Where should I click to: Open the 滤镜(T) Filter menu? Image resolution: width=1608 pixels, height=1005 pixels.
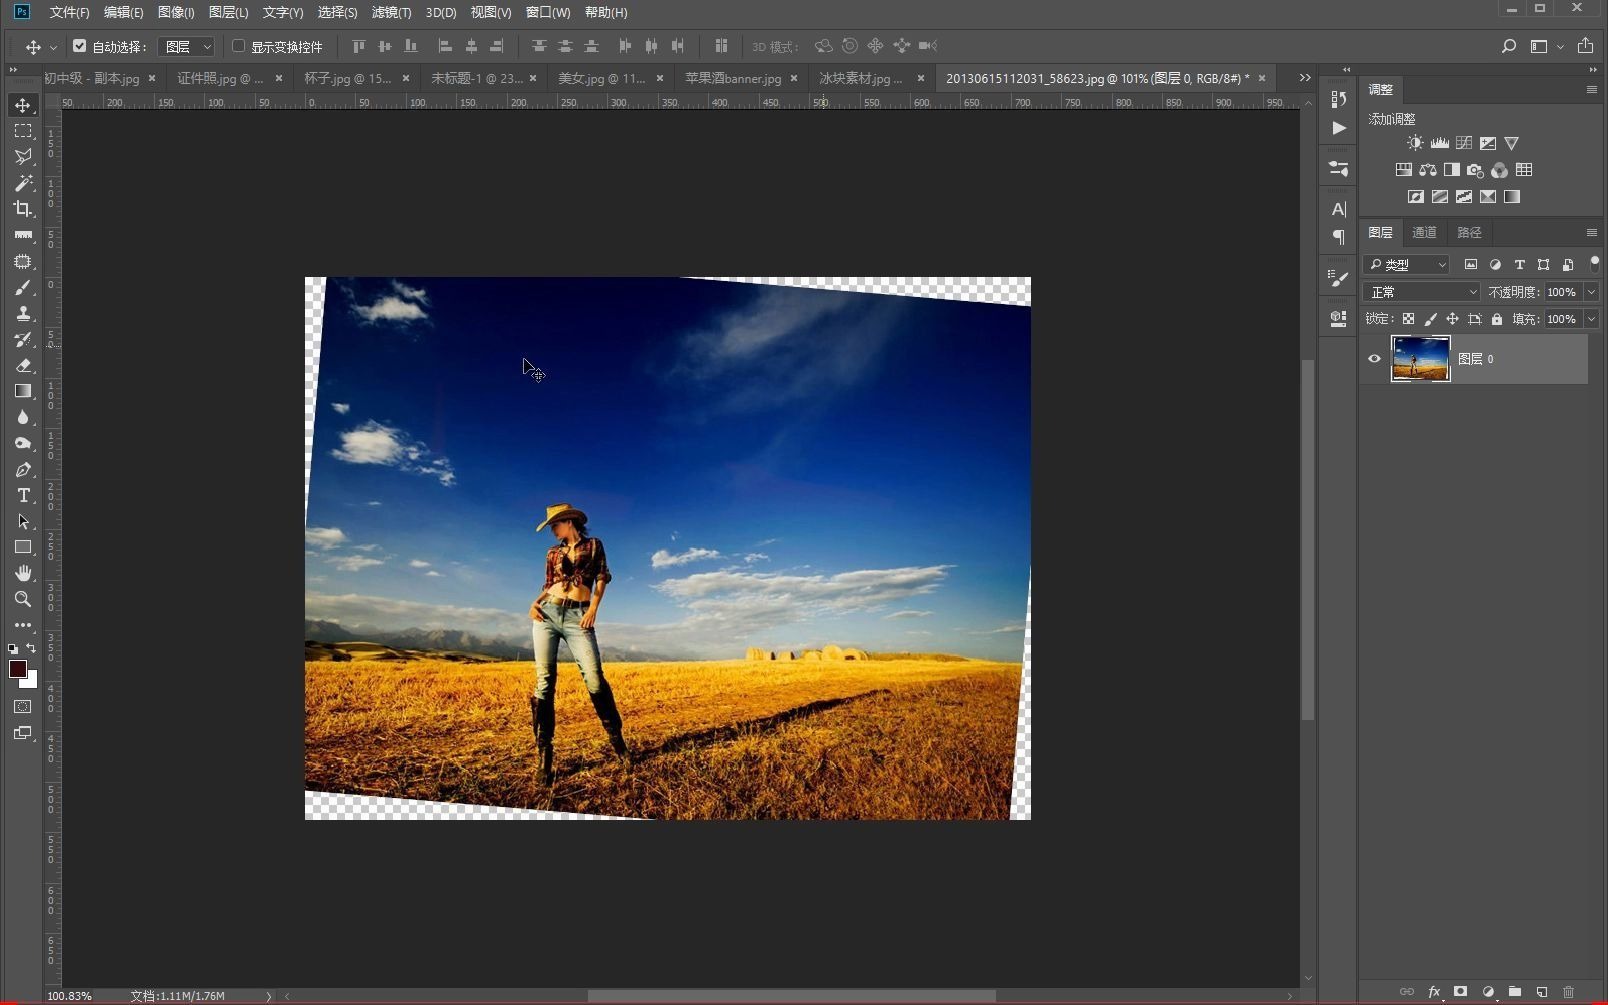coord(391,13)
